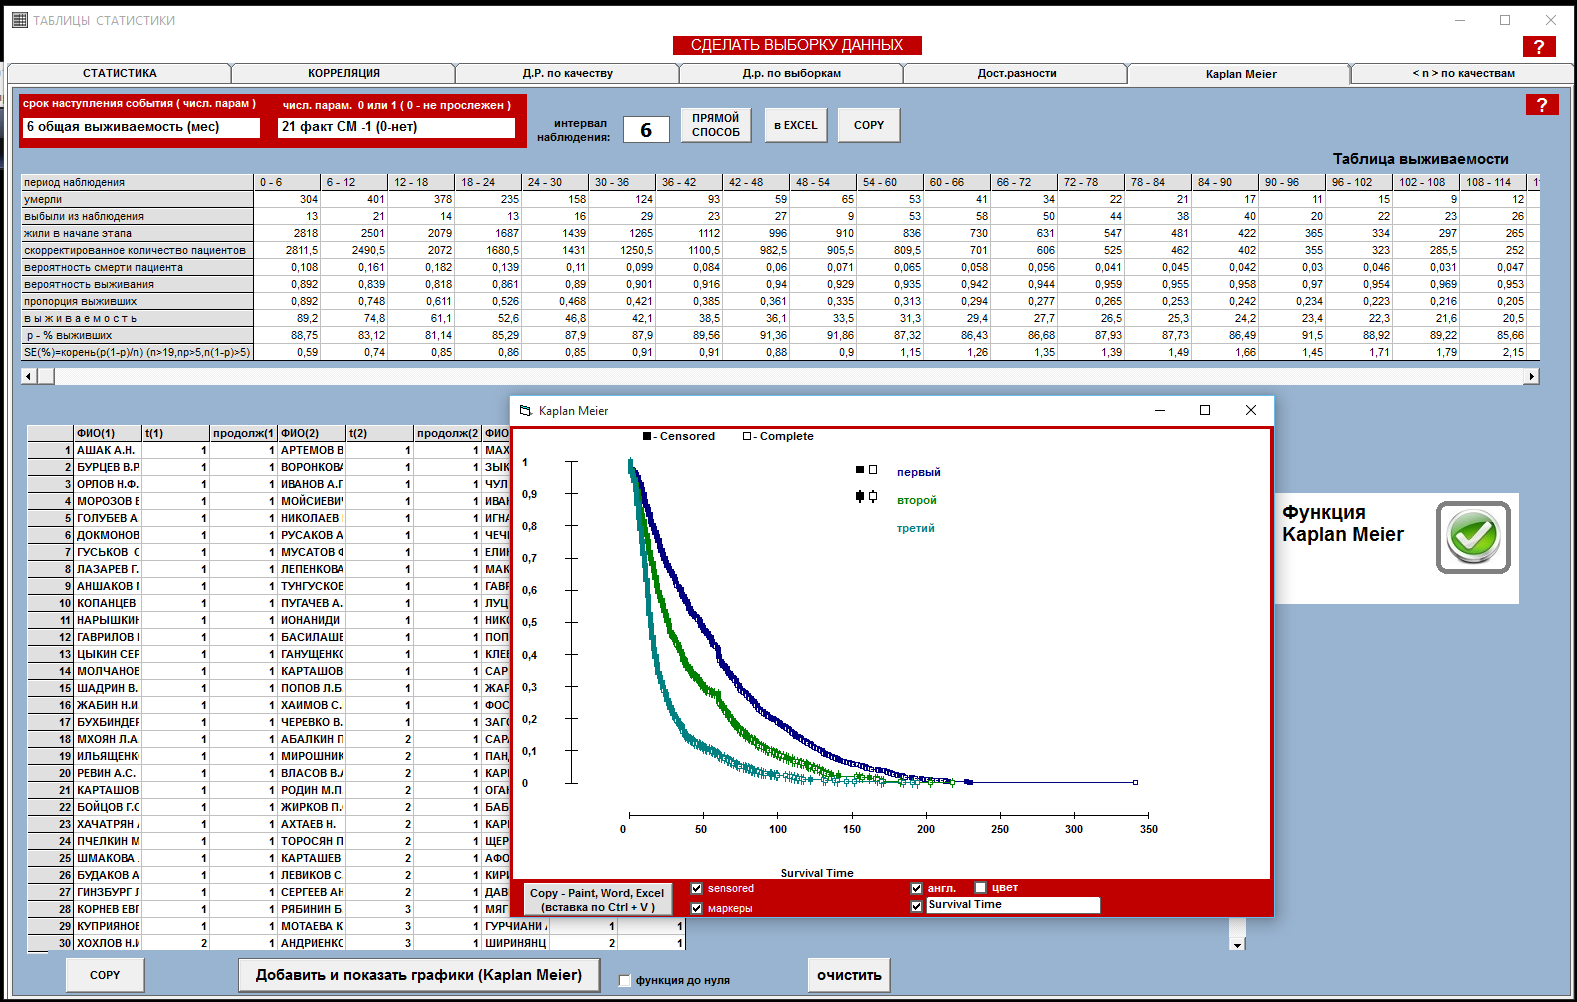Click Добавить и показать графики (Kaplan Meier)
The width and height of the screenshot is (1577, 1002).
pyautogui.click(x=418, y=975)
